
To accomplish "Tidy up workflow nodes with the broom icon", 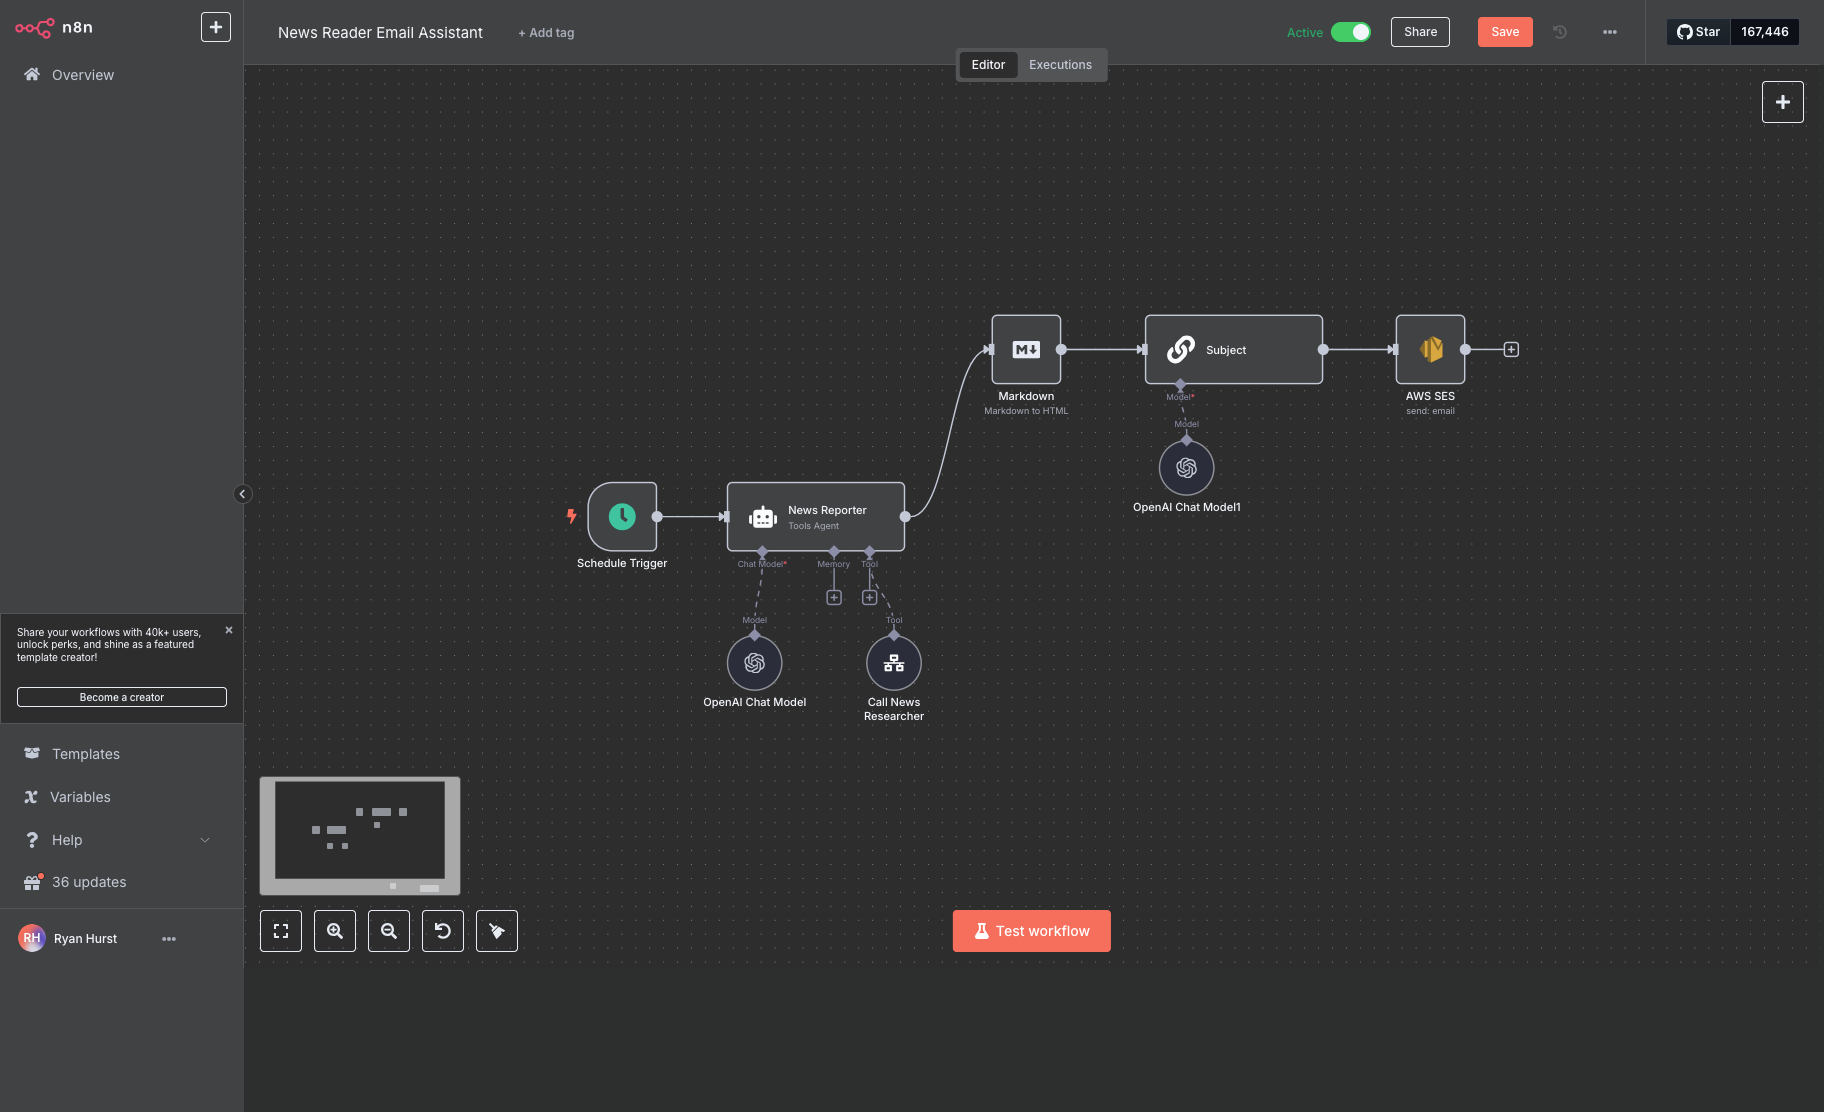I will pos(497,931).
